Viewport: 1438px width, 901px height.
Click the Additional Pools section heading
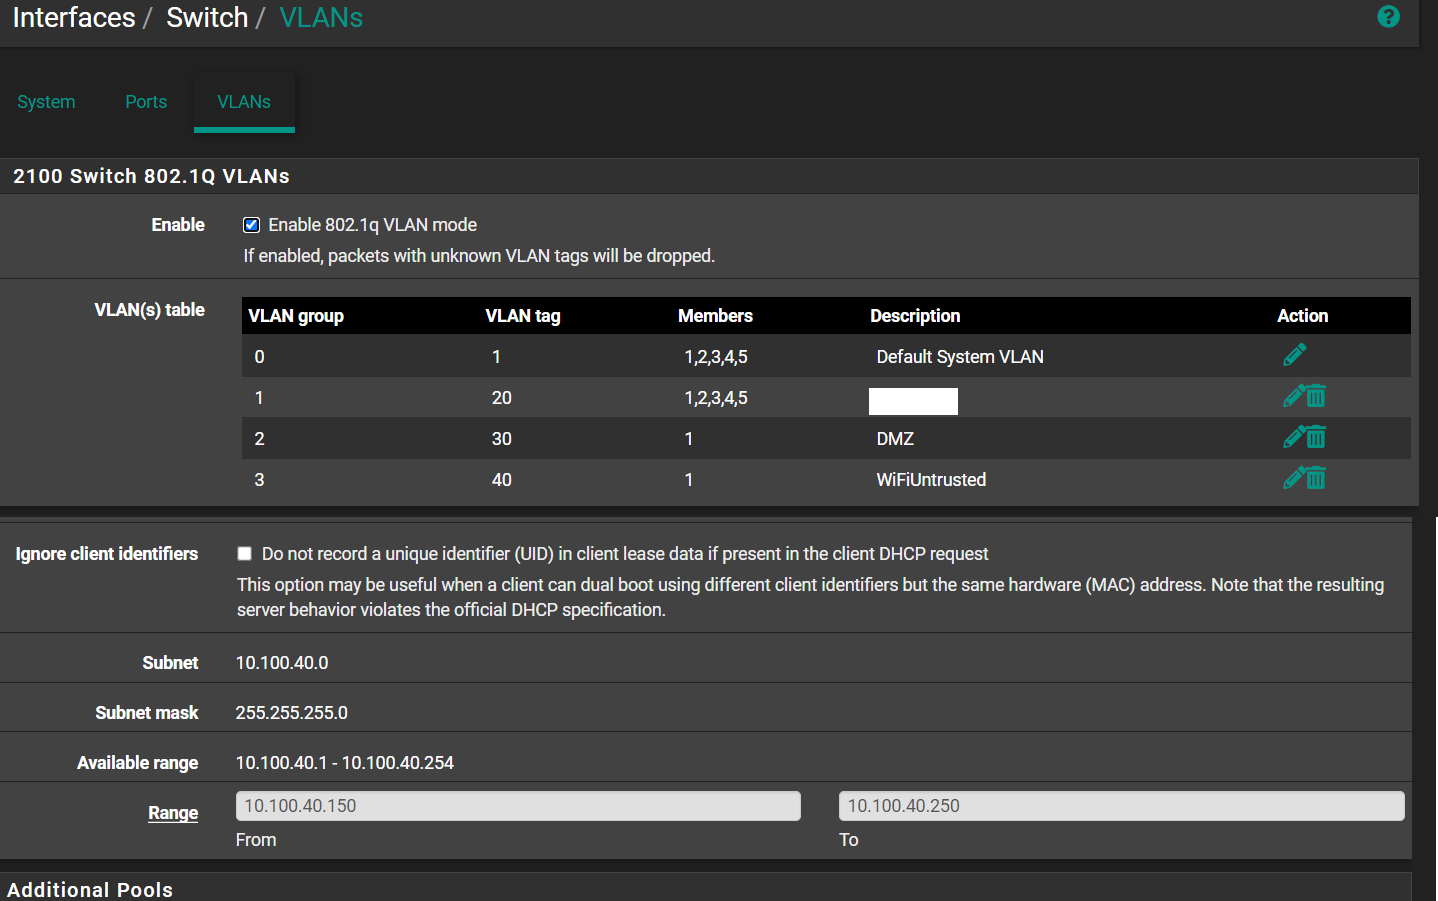click(x=90, y=889)
